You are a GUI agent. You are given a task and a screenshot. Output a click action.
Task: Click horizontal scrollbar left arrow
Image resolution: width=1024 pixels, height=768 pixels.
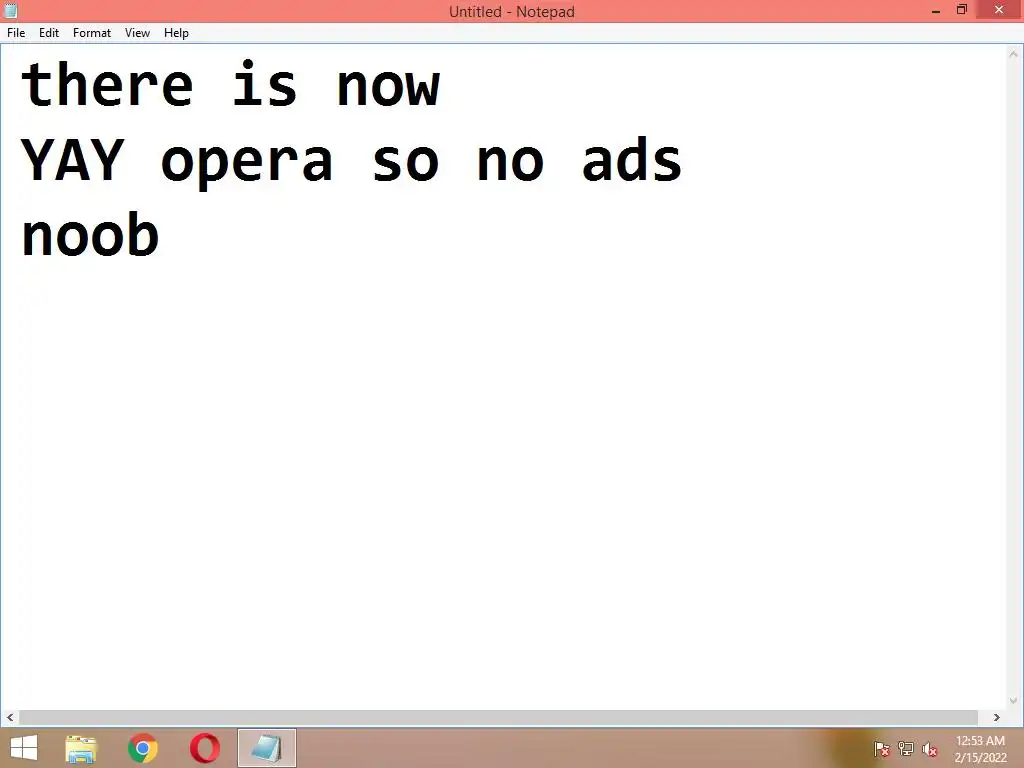(10, 717)
